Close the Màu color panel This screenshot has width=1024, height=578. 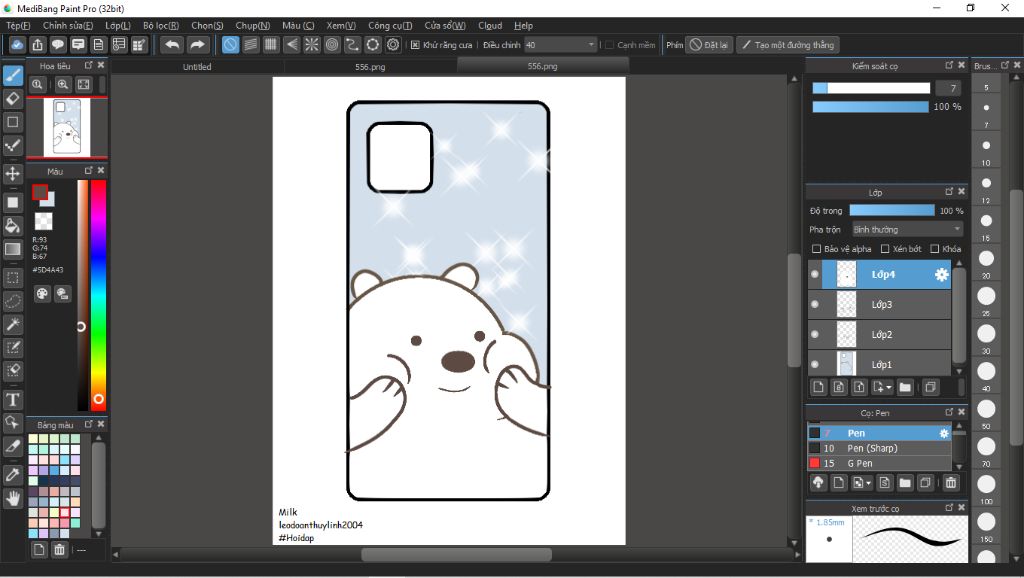[101, 170]
